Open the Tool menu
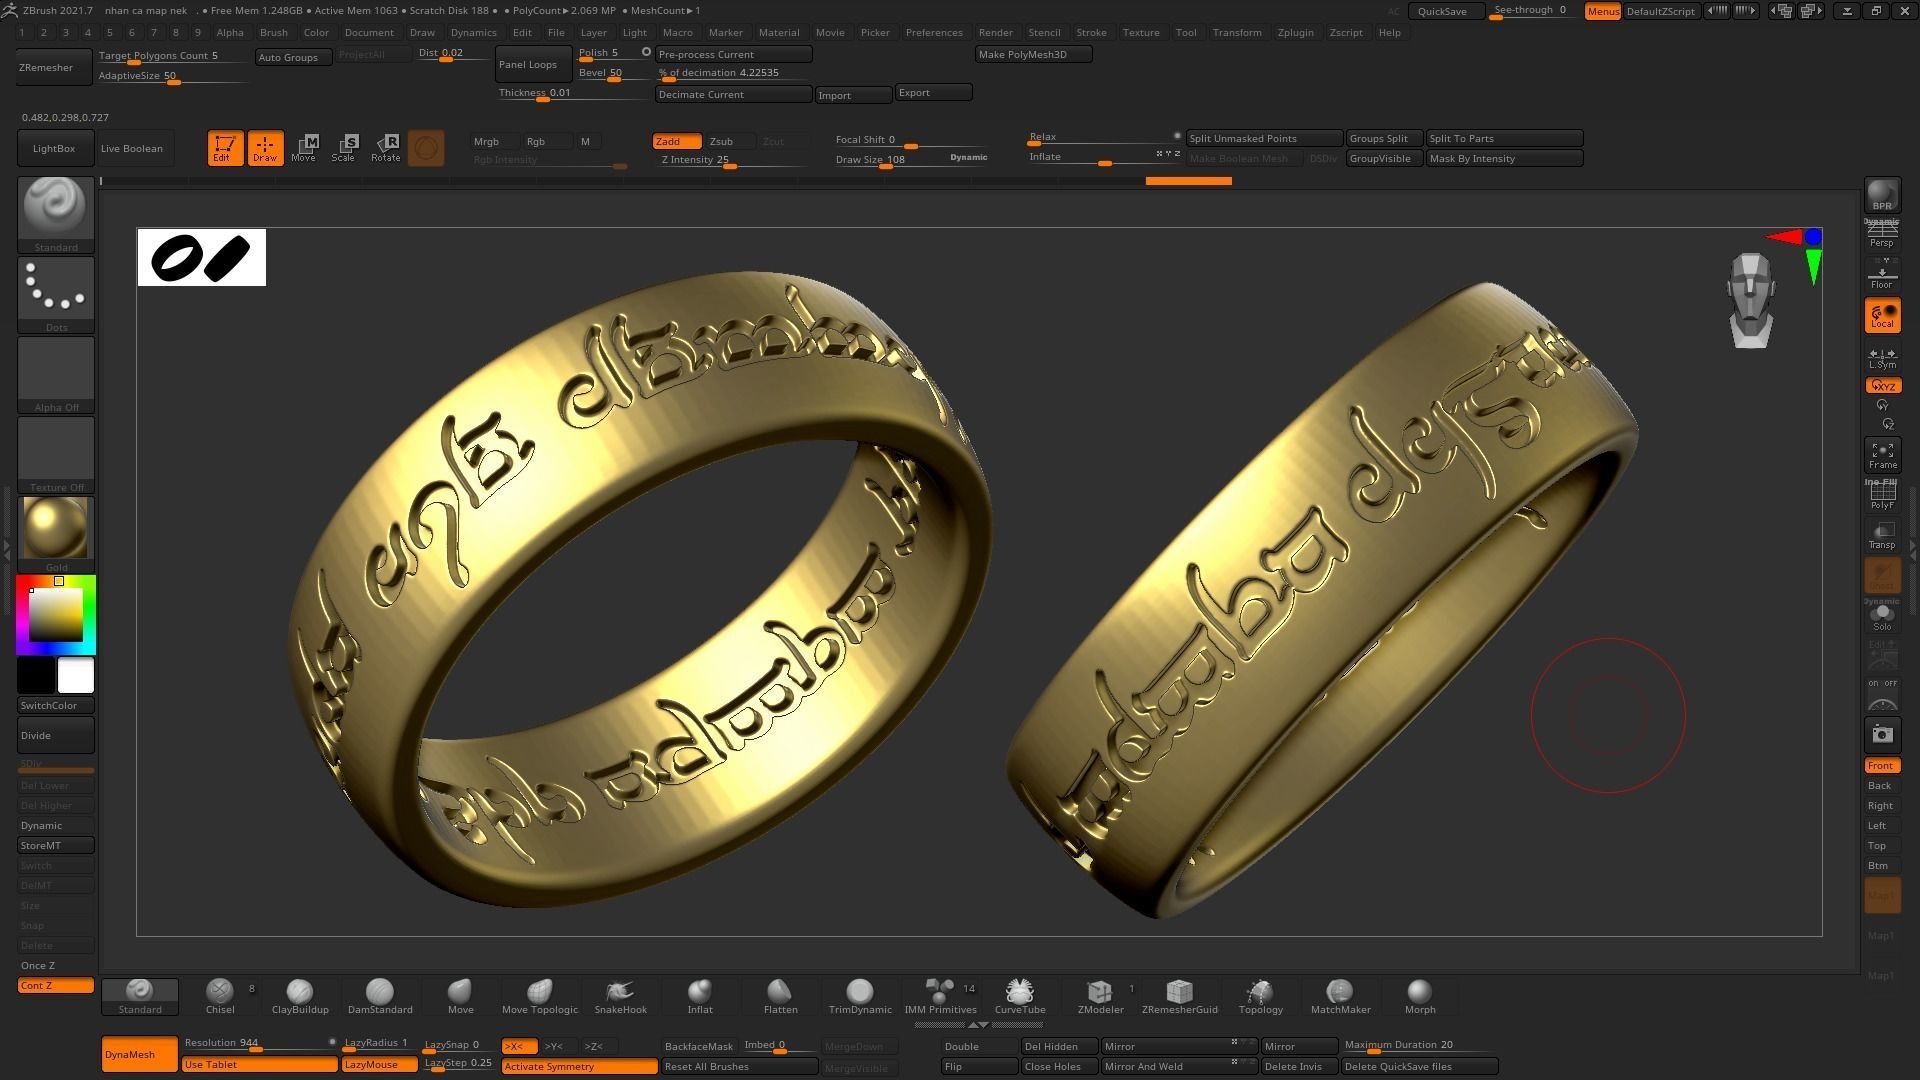1920x1080 pixels. click(1186, 33)
